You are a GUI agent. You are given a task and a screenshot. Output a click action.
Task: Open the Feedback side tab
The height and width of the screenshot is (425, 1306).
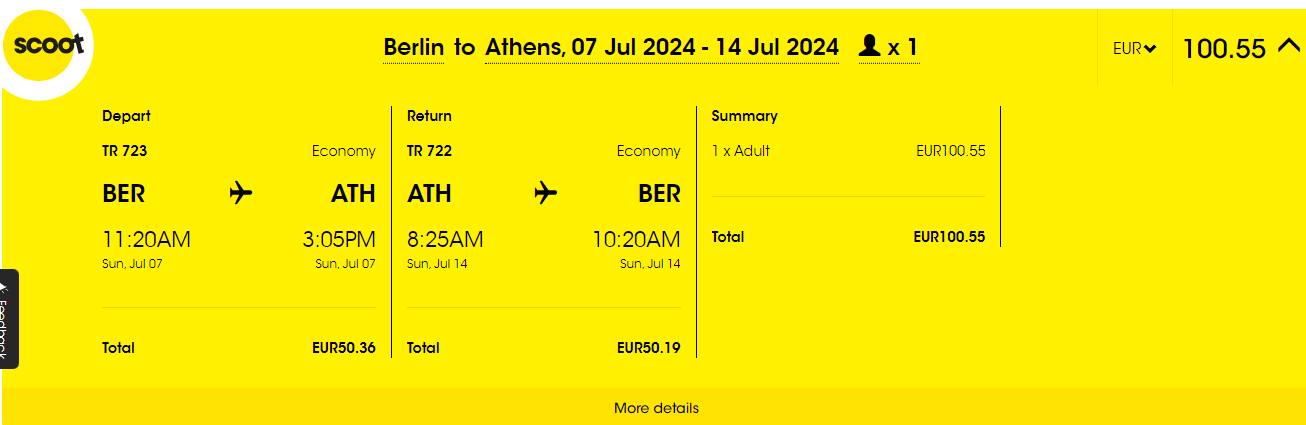[8, 318]
